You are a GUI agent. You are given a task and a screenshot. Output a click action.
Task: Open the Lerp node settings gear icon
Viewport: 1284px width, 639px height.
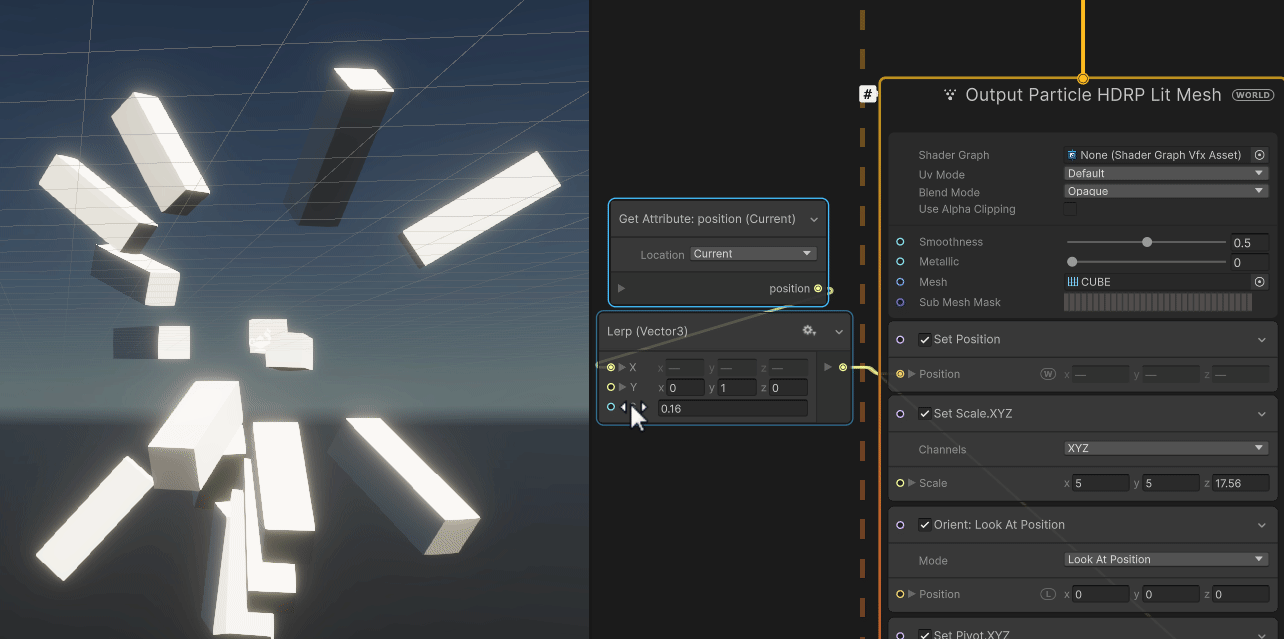[x=809, y=331]
